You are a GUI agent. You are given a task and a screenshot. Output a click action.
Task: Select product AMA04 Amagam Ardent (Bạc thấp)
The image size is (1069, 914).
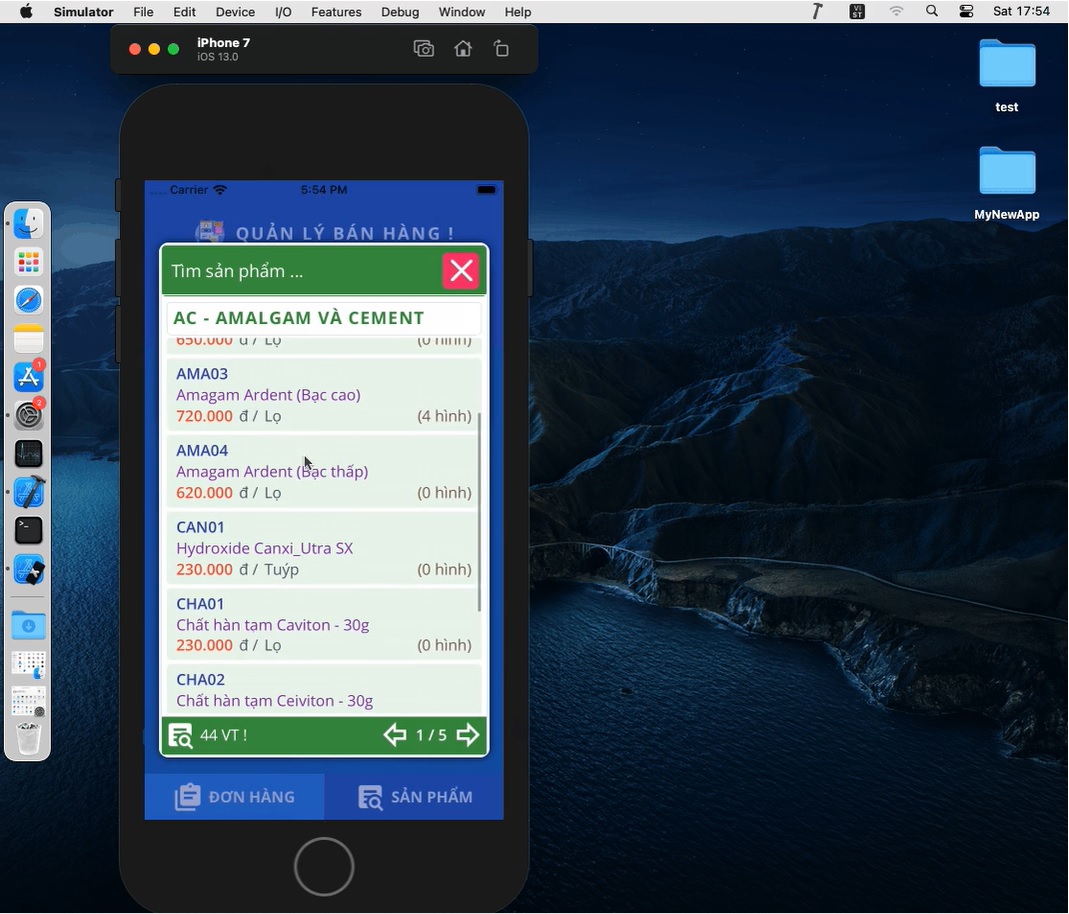coord(323,472)
